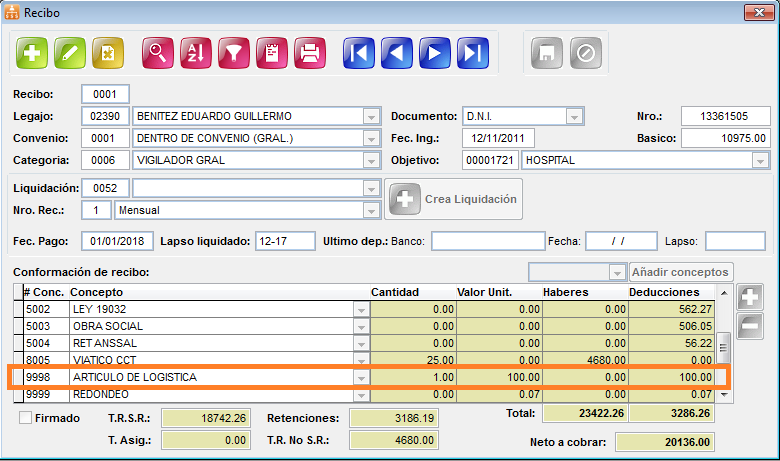Click the gray save disk icon
Viewport: 780px width, 461px height.
[547, 53]
